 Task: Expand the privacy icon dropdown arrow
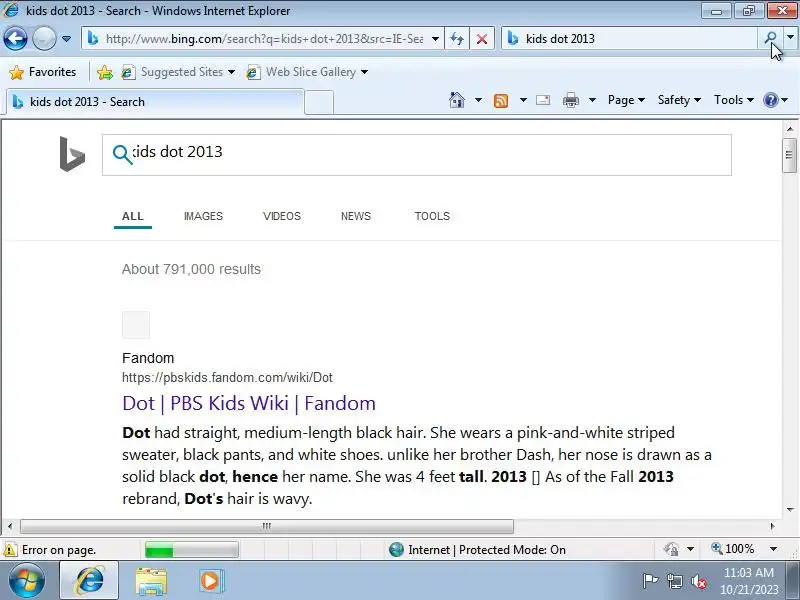tap(690, 549)
